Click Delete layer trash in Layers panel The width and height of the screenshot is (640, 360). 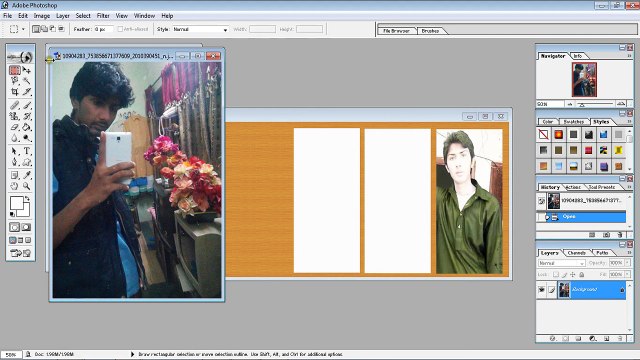pos(620,338)
